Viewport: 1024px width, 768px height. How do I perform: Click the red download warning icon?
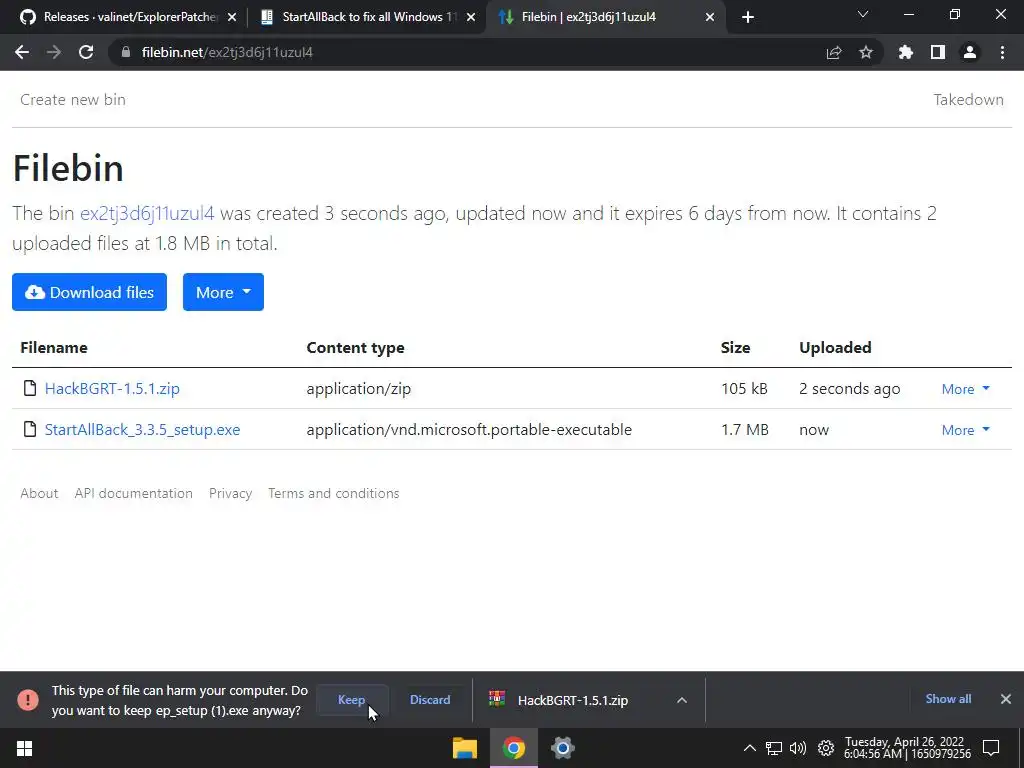[27, 700]
